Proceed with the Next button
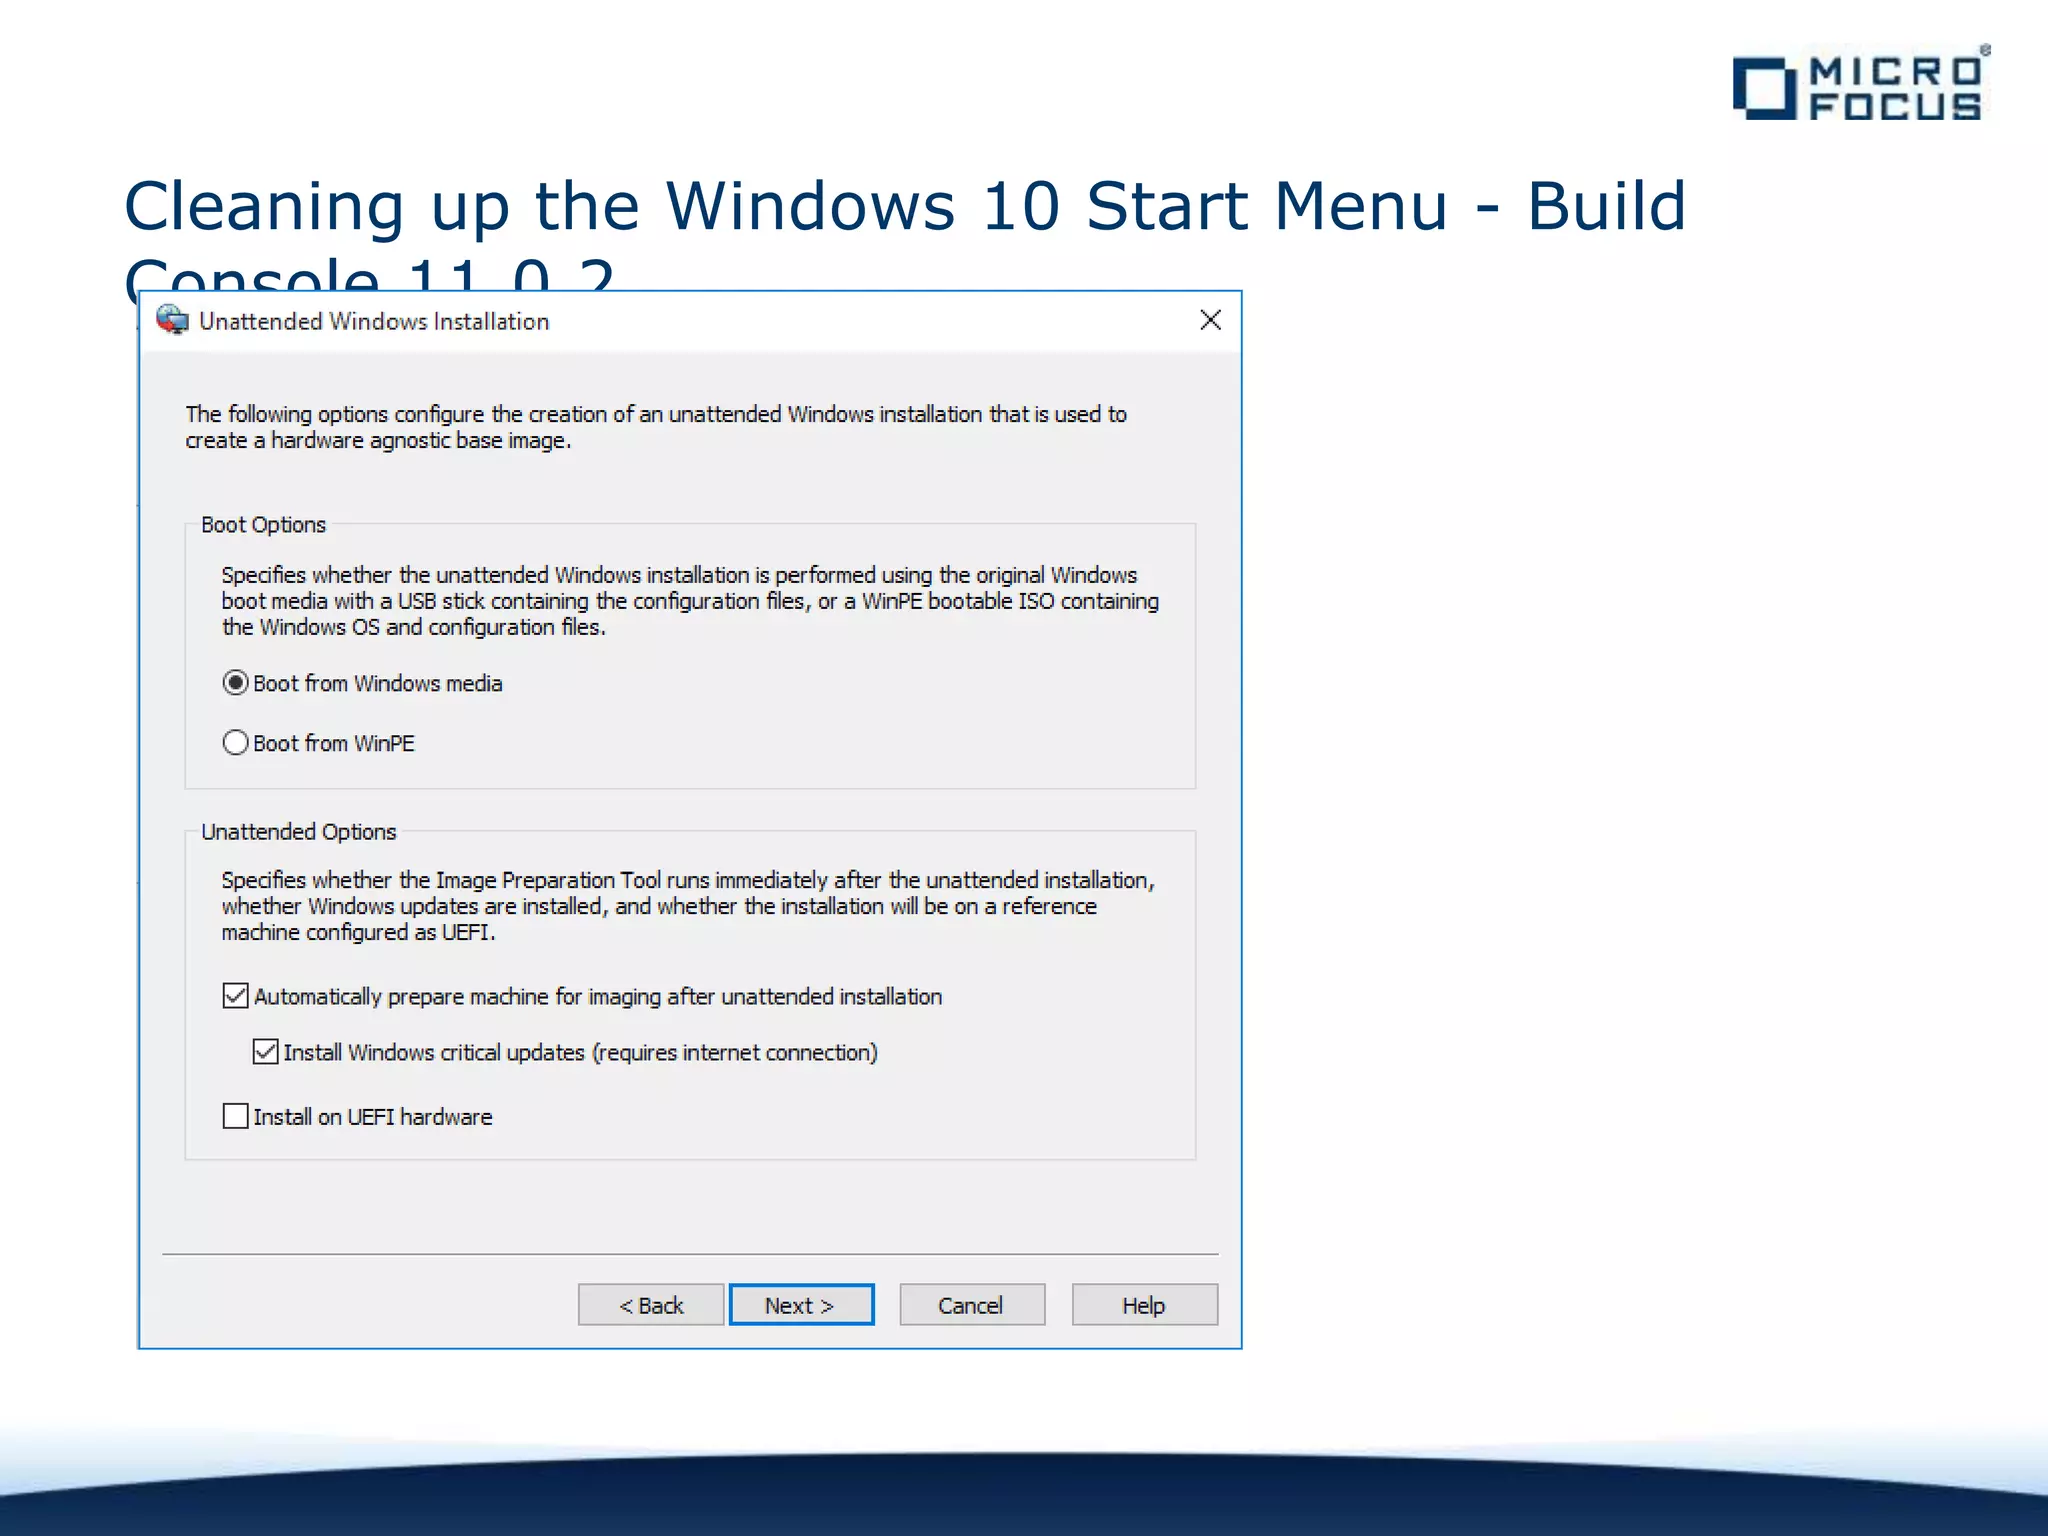 [801, 1305]
